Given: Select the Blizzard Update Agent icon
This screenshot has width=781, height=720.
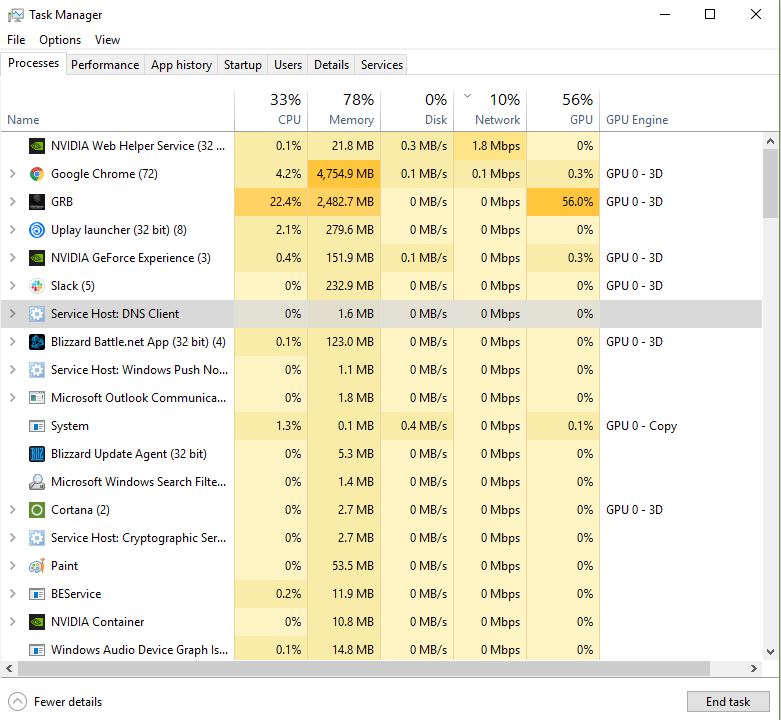Looking at the screenshot, I should (x=36, y=454).
